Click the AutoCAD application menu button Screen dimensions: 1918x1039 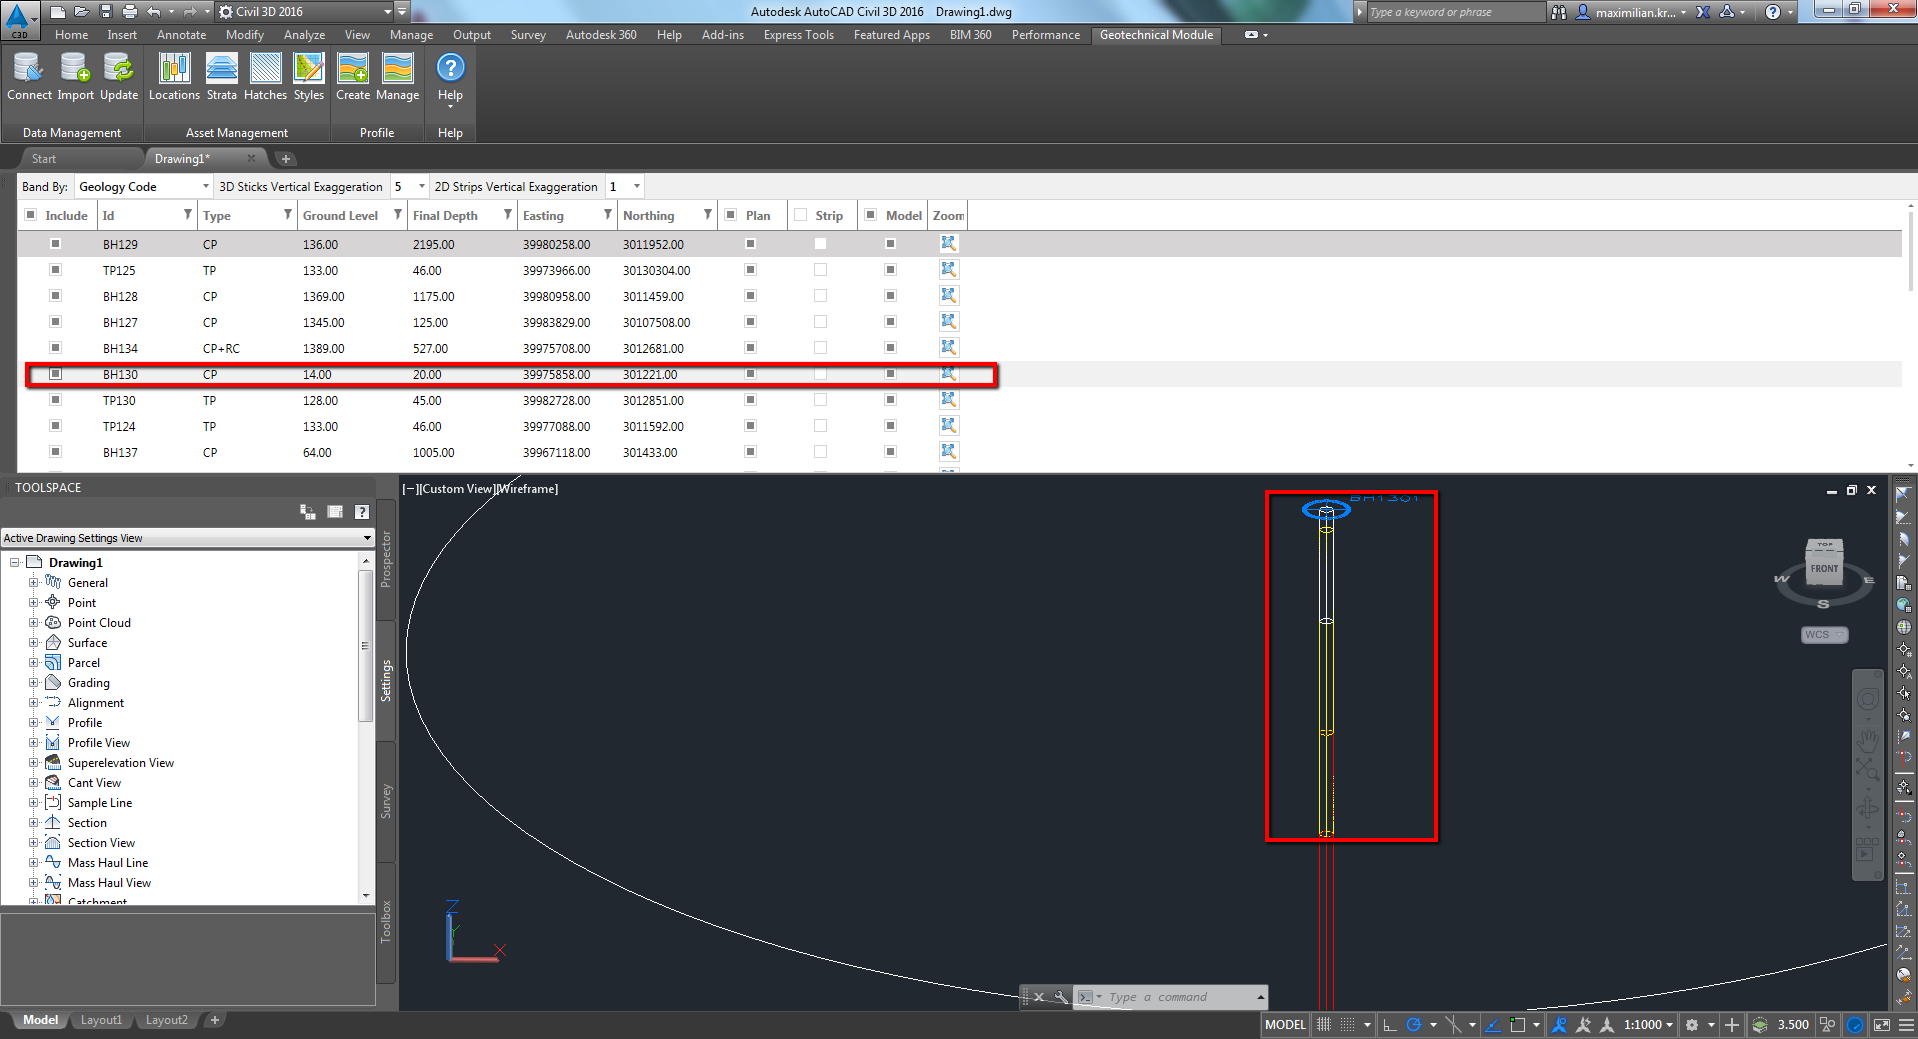click(19, 18)
